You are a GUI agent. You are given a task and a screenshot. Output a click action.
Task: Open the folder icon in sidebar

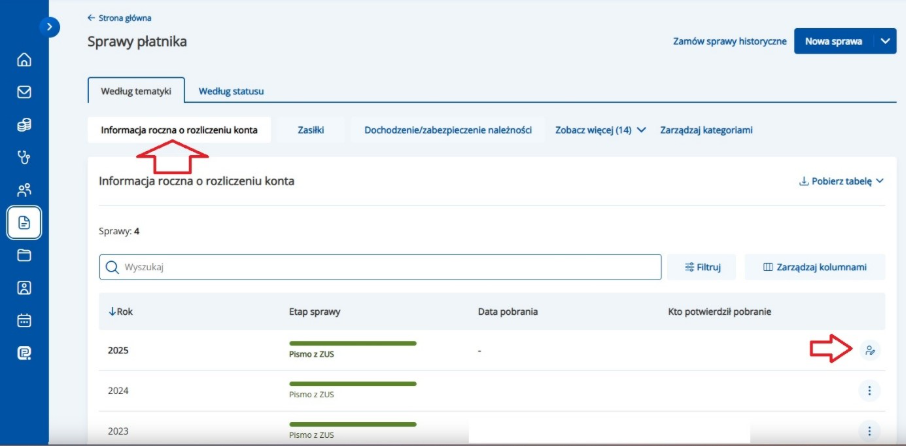click(24, 255)
